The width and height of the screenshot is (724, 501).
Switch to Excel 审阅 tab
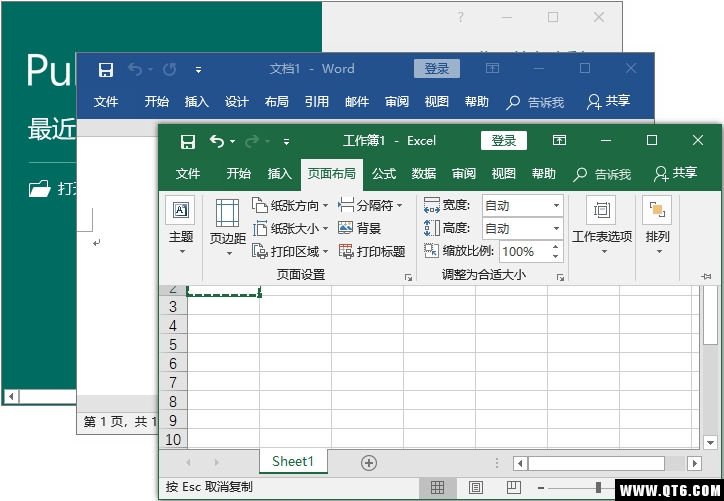click(x=464, y=174)
